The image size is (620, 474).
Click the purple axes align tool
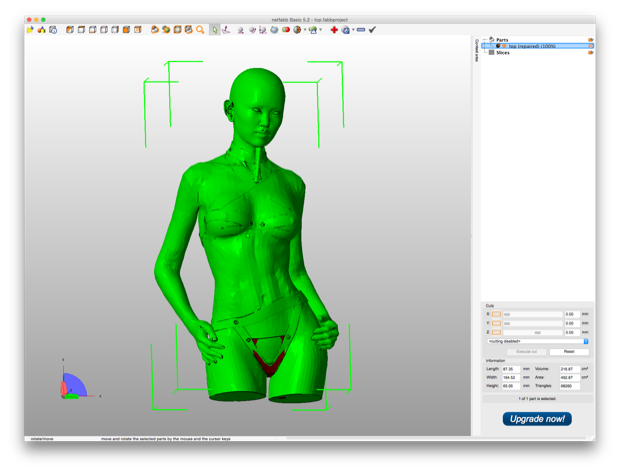point(226,30)
